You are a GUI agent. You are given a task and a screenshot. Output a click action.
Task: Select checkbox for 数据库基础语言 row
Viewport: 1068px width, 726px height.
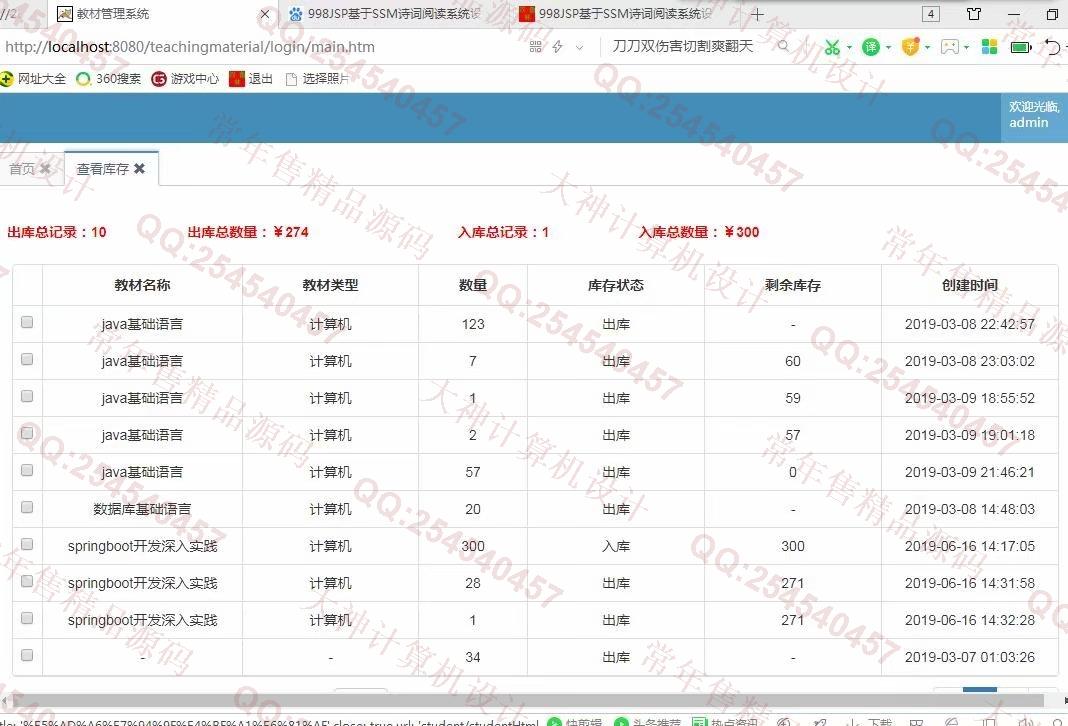pos(27,507)
